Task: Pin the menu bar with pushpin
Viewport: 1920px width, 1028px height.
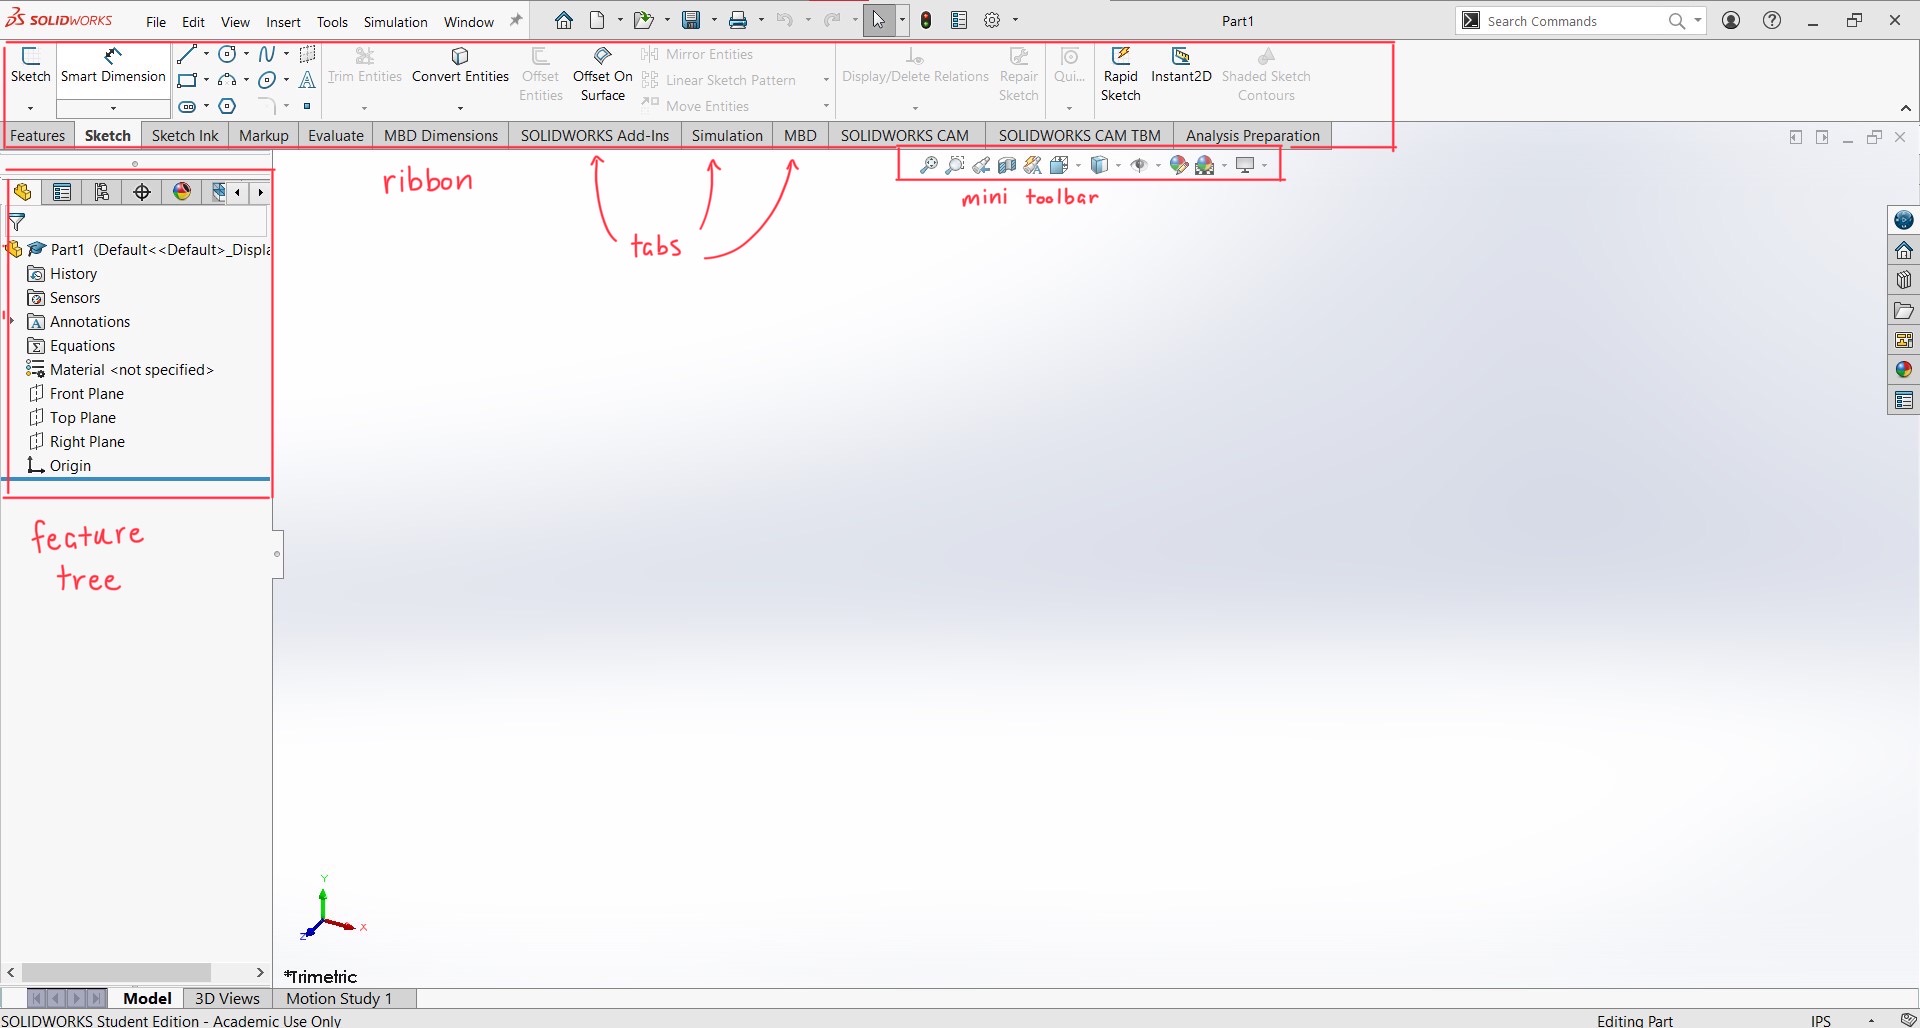Action: (x=516, y=21)
